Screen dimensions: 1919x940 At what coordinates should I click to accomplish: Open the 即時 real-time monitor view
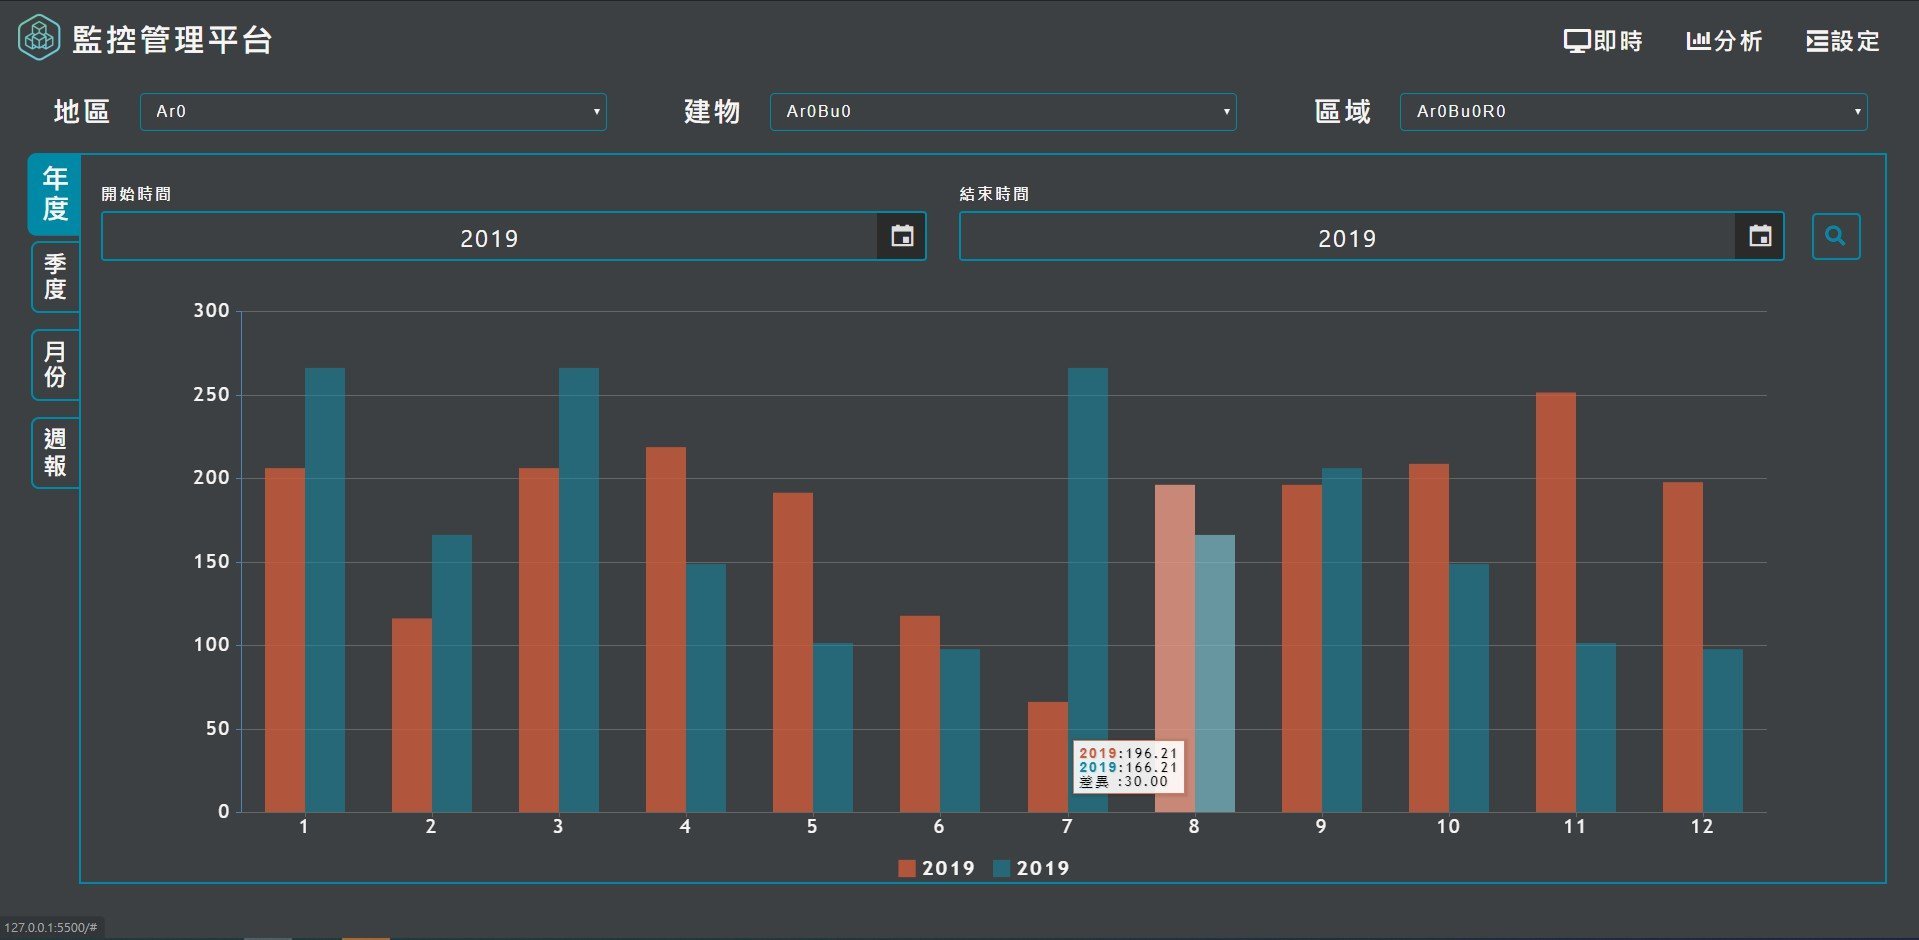click(1603, 41)
